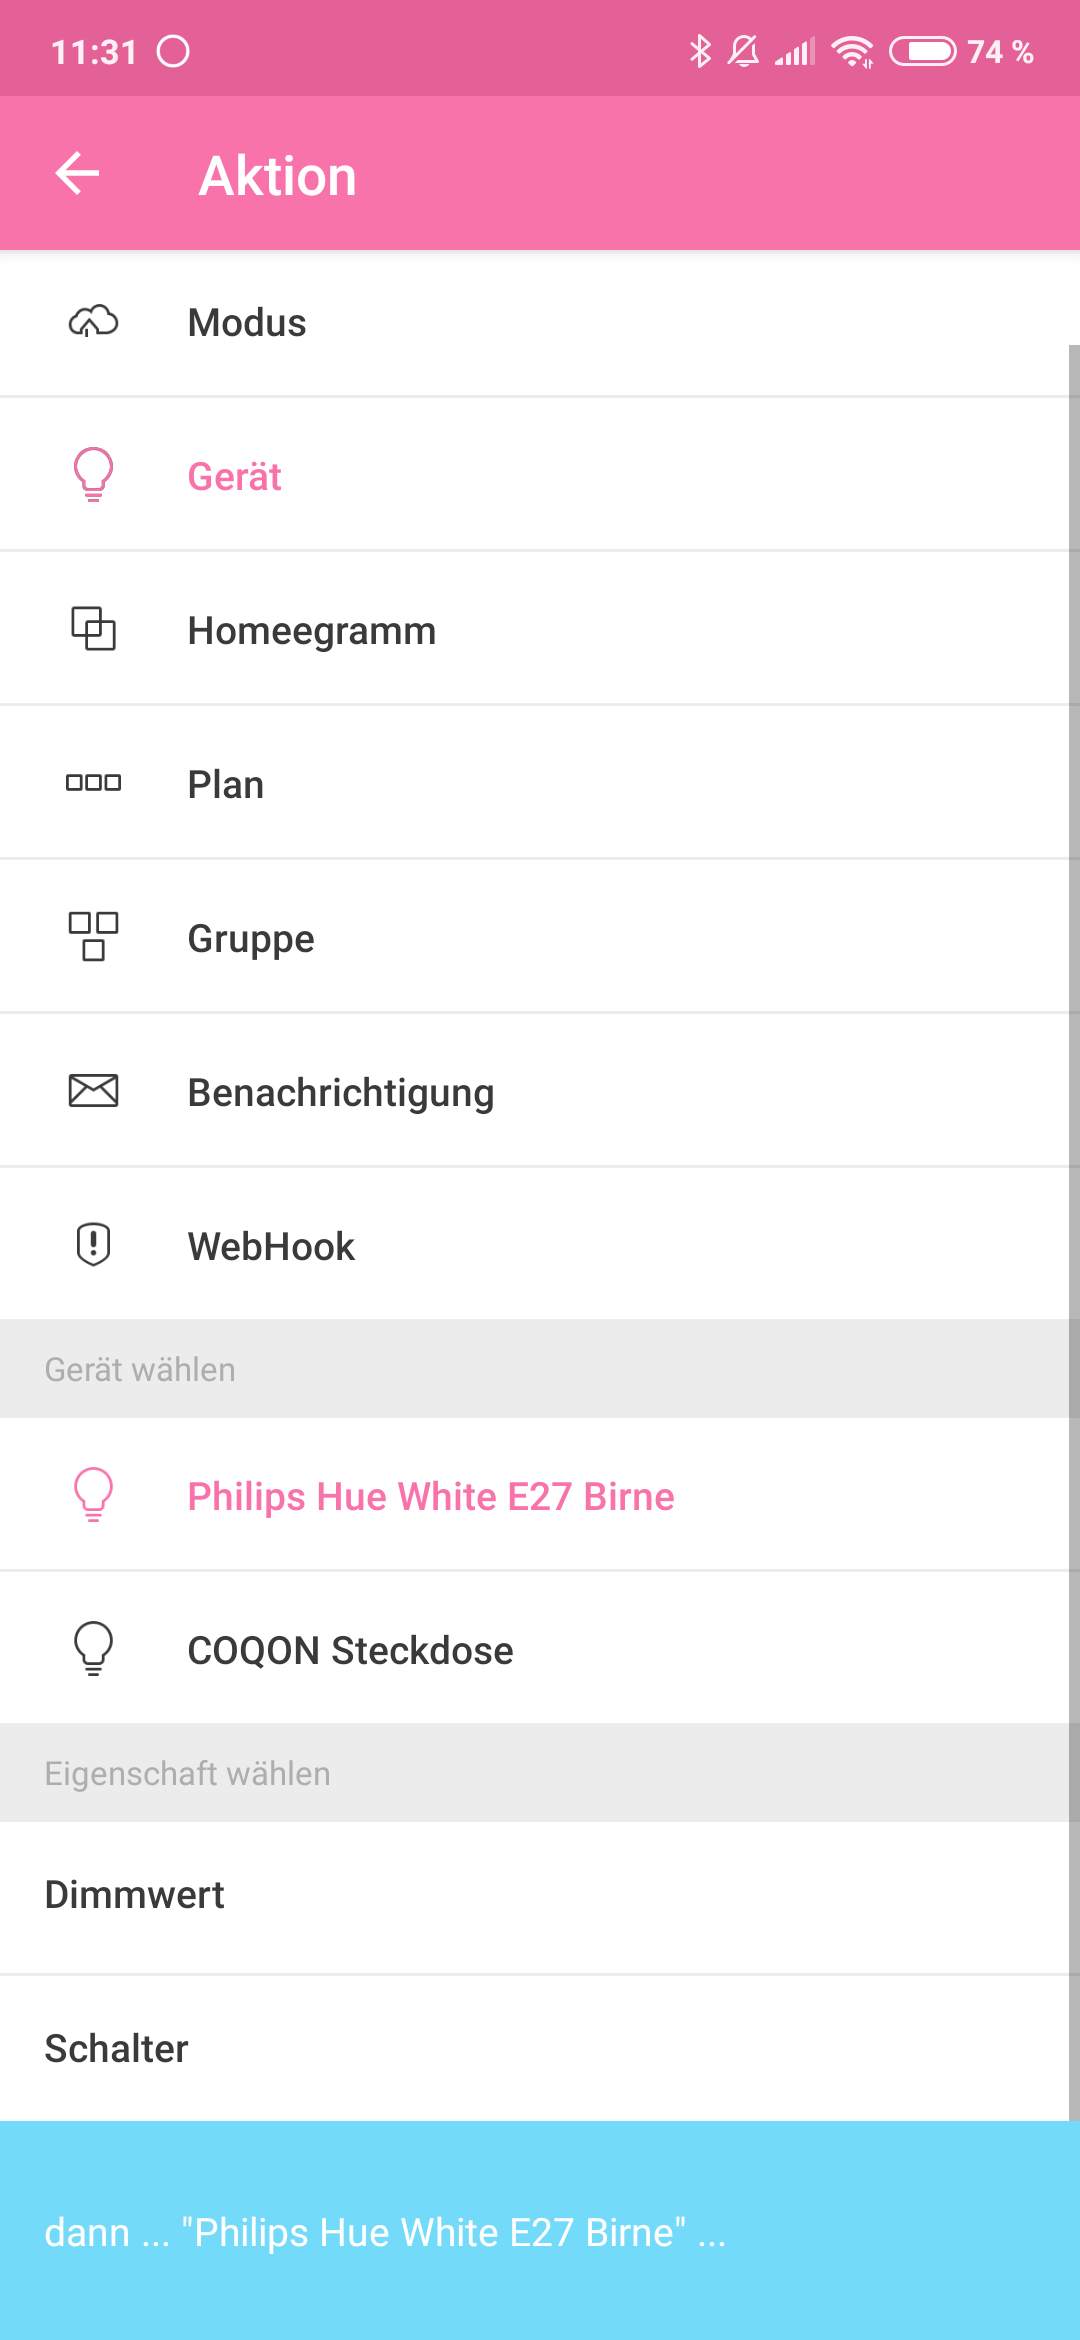Image resolution: width=1080 pixels, height=2340 pixels.
Task: Tap the blue summary bar at bottom
Action: click(540, 2232)
